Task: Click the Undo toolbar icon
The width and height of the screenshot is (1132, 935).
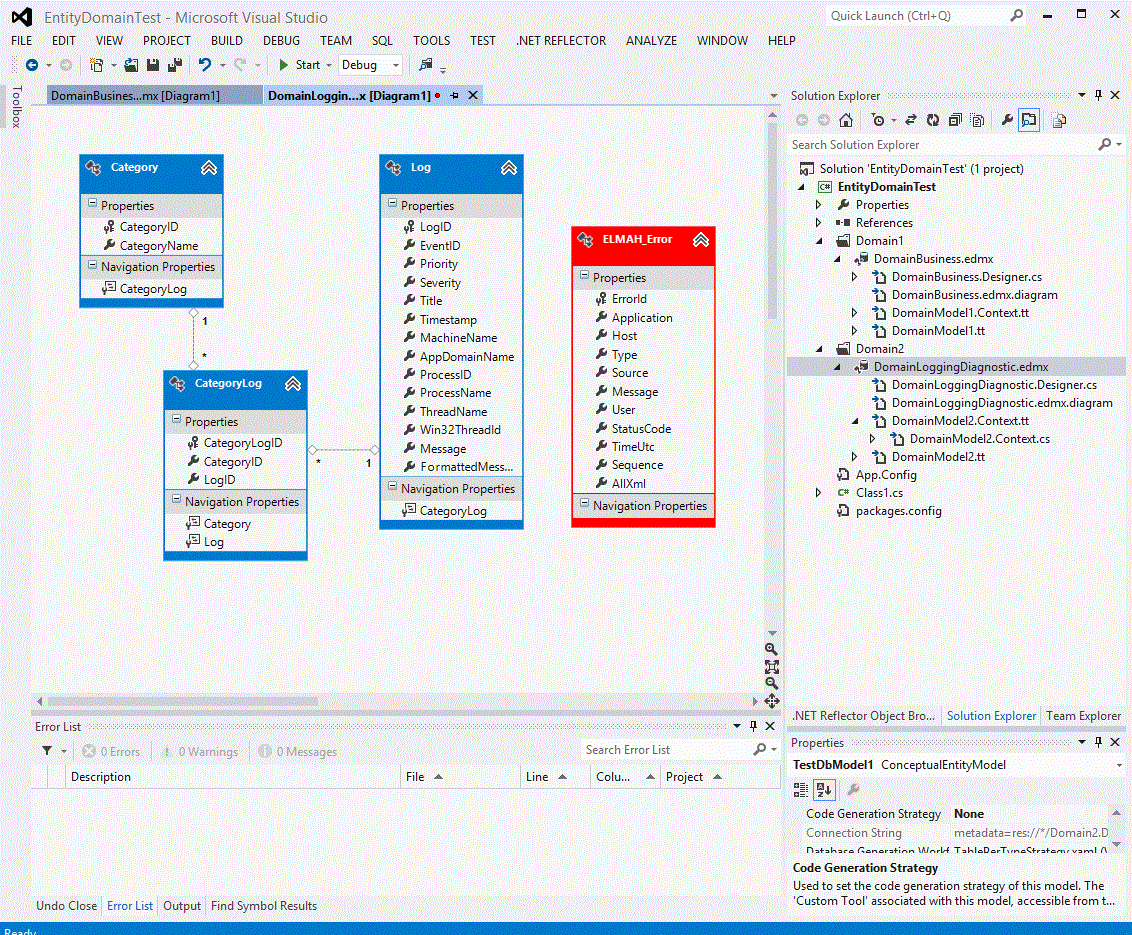Action: [205, 65]
